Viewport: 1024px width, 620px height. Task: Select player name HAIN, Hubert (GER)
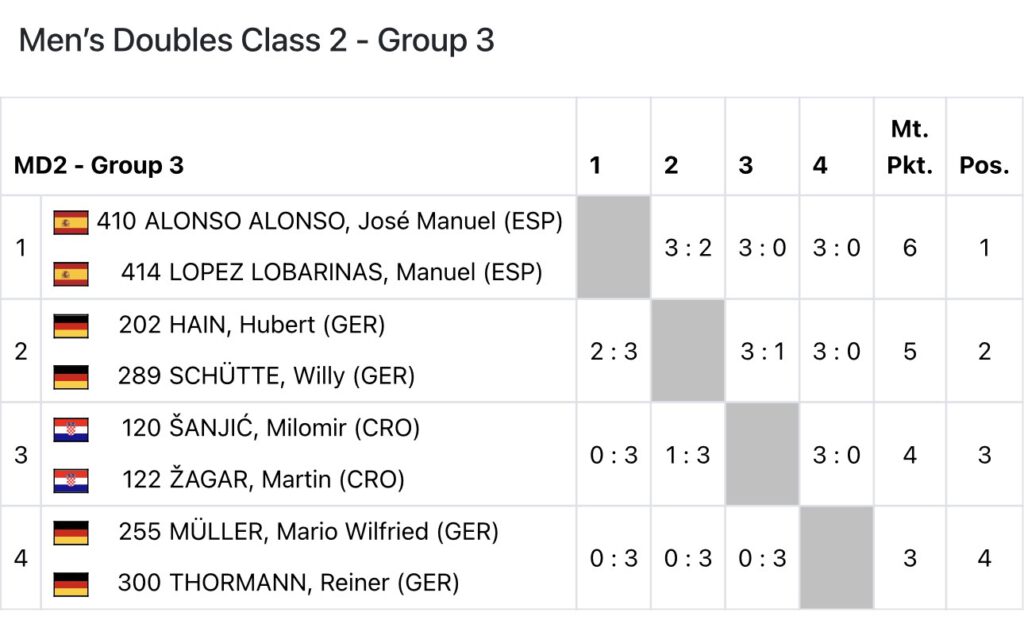[251, 325]
